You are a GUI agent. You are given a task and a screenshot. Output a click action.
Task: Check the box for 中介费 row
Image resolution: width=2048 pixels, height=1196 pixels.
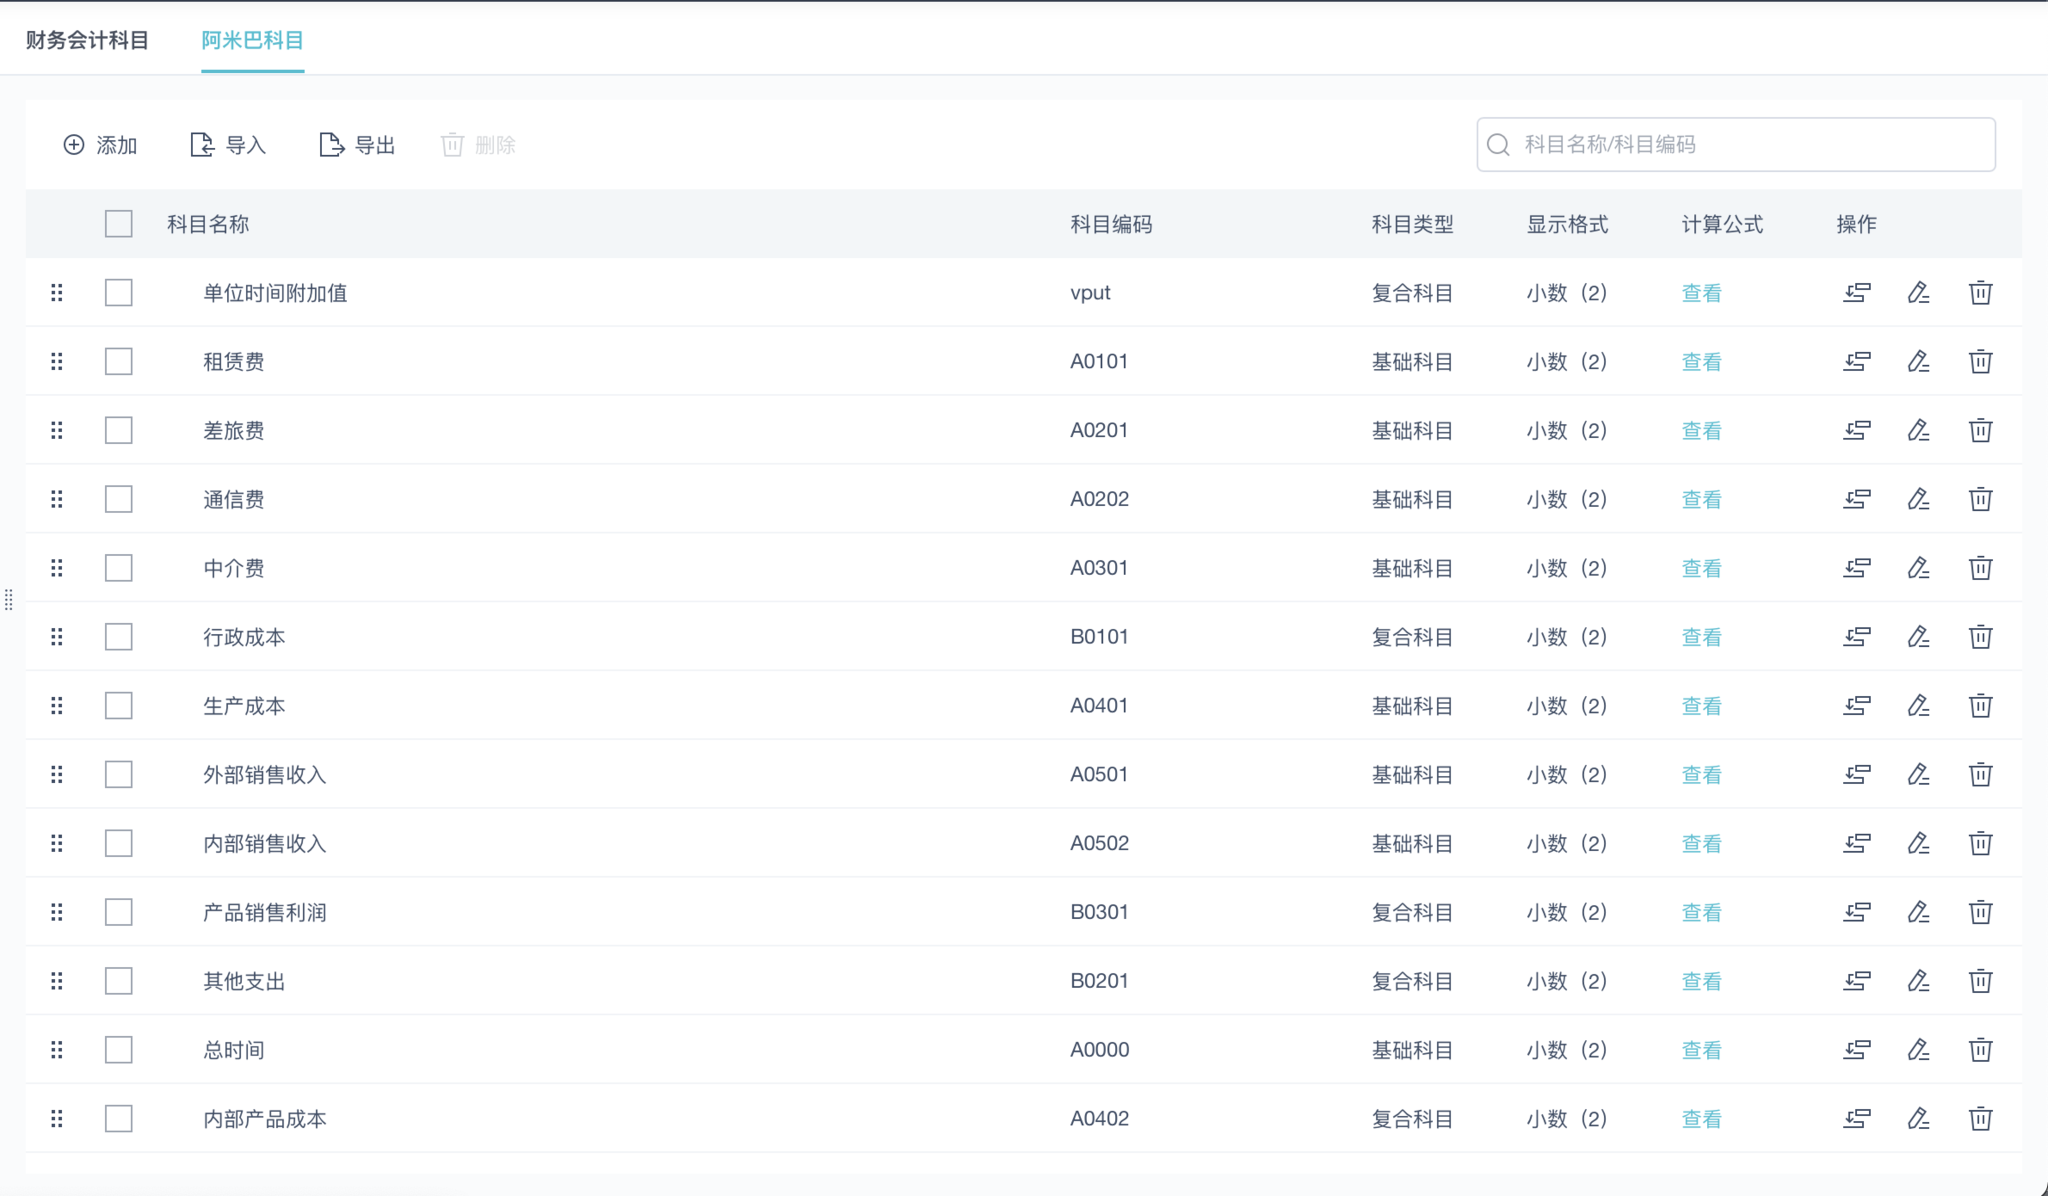point(119,568)
